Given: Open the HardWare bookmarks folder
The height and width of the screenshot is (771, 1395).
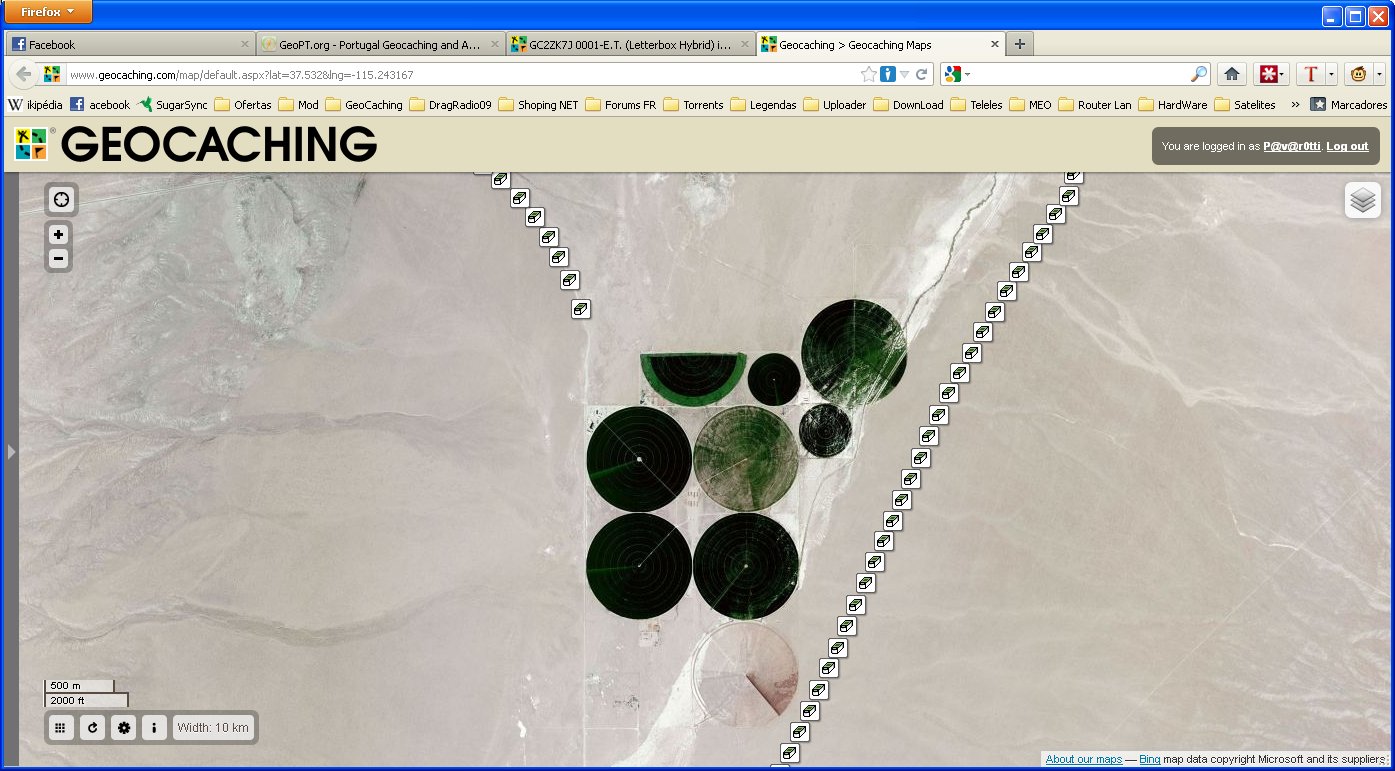Looking at the screenshot, I should (x=1173, y=104).
